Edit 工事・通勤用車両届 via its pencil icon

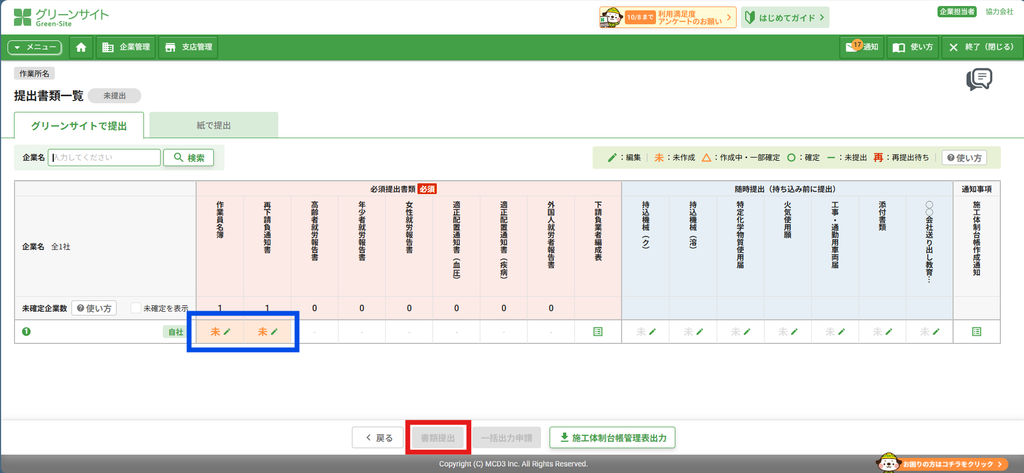click(842, 332)
